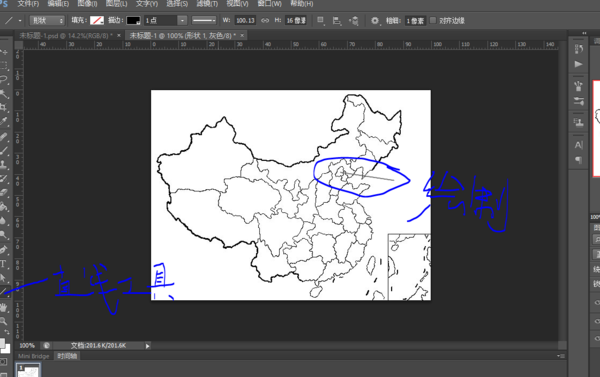Open the stroke line style dropdown
Viewport: 600px width, 377px height.
click(204, 20)
